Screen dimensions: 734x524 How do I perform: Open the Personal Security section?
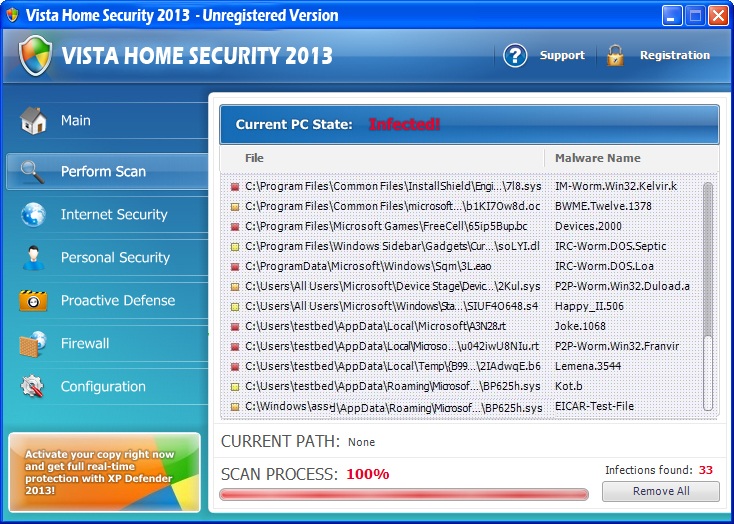coord(107,258)
